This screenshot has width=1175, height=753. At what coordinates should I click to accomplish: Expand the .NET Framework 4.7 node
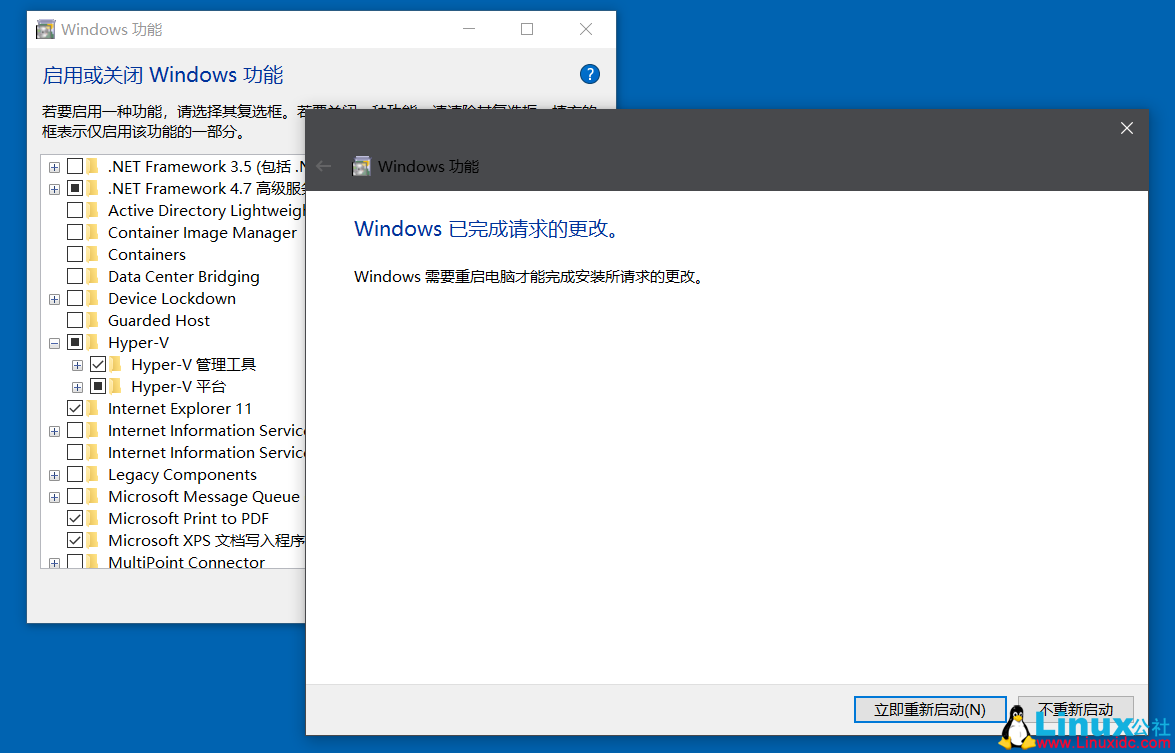click(x=54, y=190)
